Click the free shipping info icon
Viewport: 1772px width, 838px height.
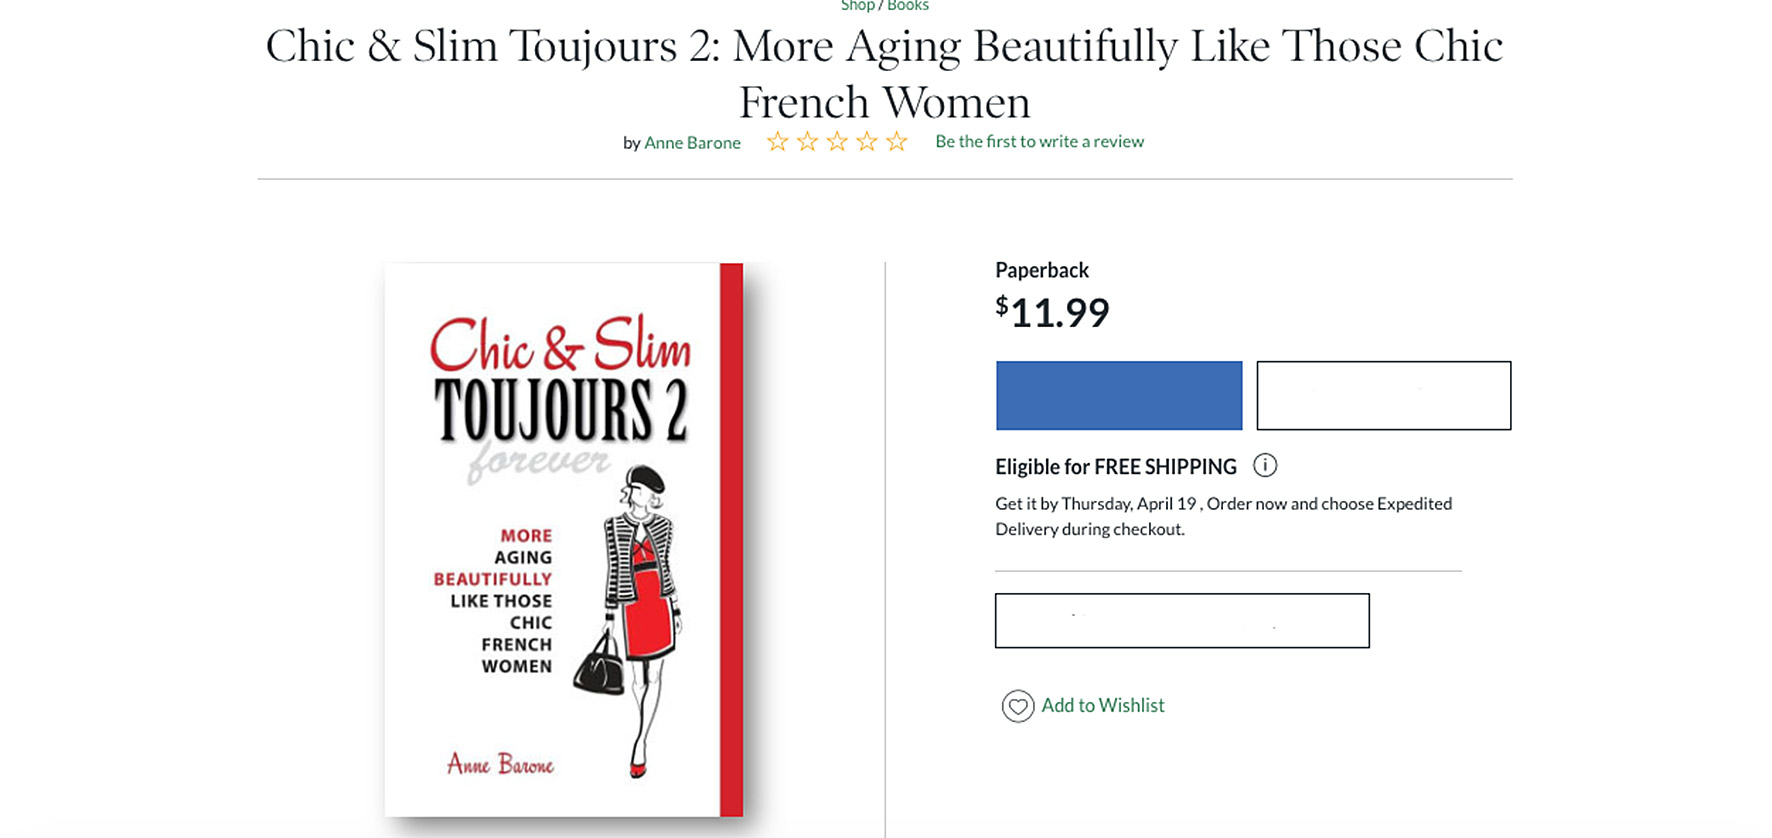point(1265,465)
